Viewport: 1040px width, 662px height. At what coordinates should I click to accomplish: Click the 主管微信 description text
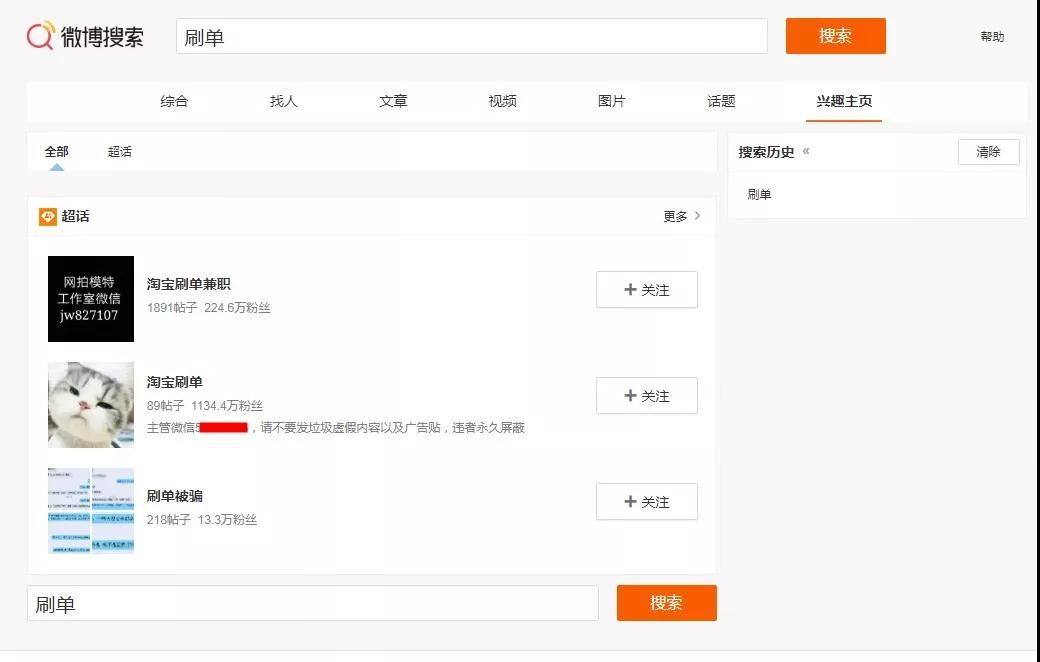pos(336,428)
